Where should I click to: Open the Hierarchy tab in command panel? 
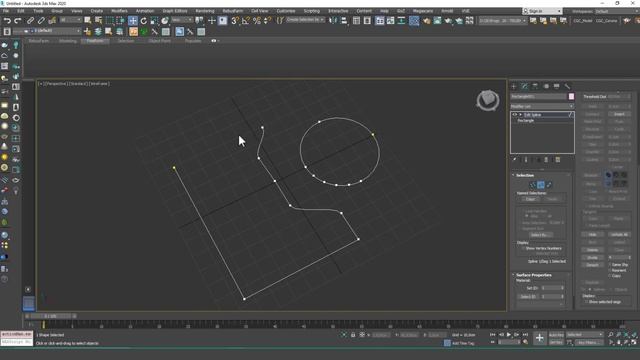point(535,86)
